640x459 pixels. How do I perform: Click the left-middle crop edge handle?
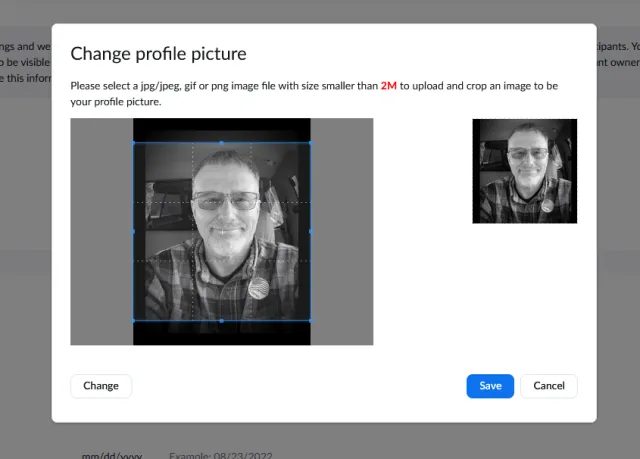134,231
